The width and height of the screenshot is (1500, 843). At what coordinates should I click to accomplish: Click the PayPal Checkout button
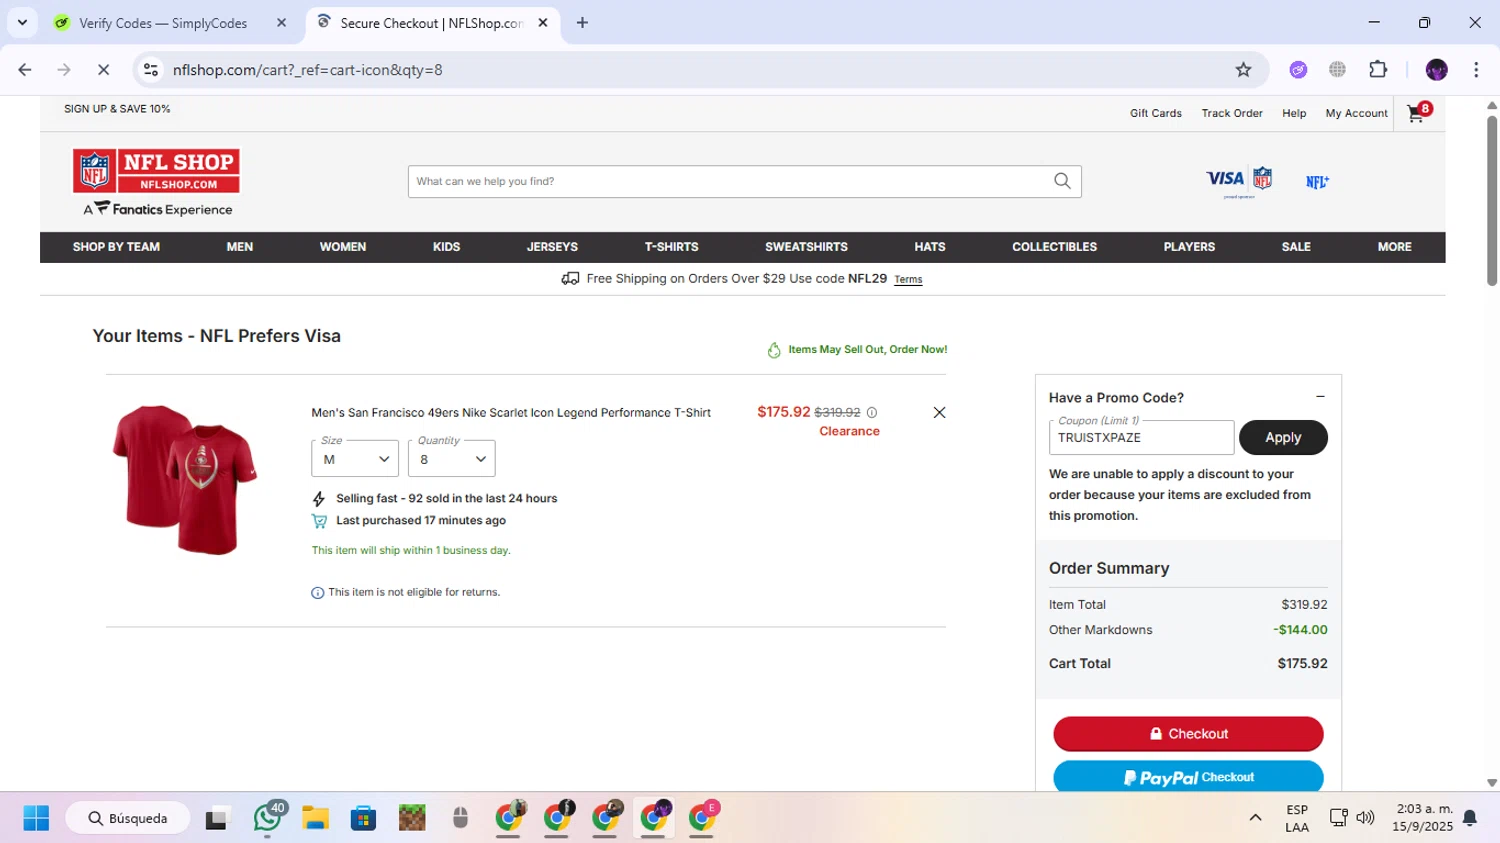click(x=1188, y=777)
